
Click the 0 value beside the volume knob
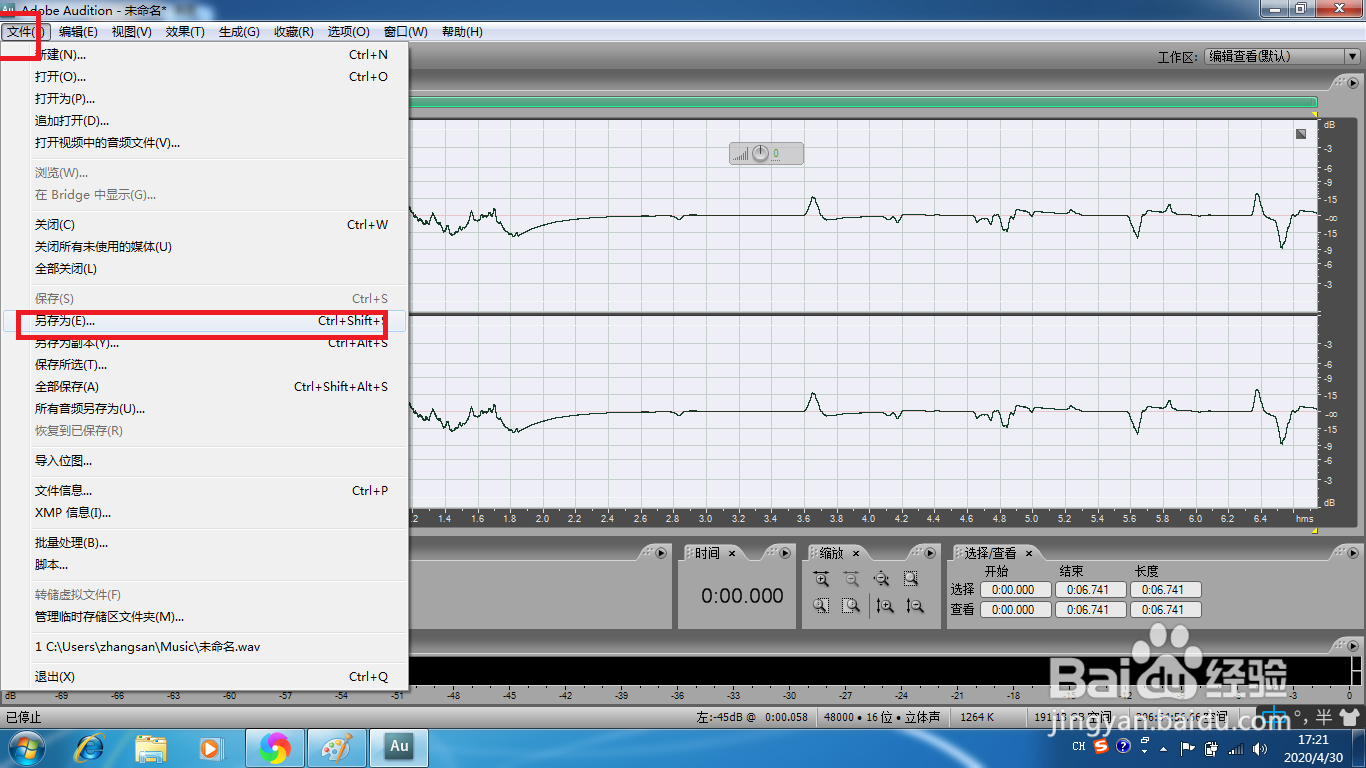(x=776, y=154)
